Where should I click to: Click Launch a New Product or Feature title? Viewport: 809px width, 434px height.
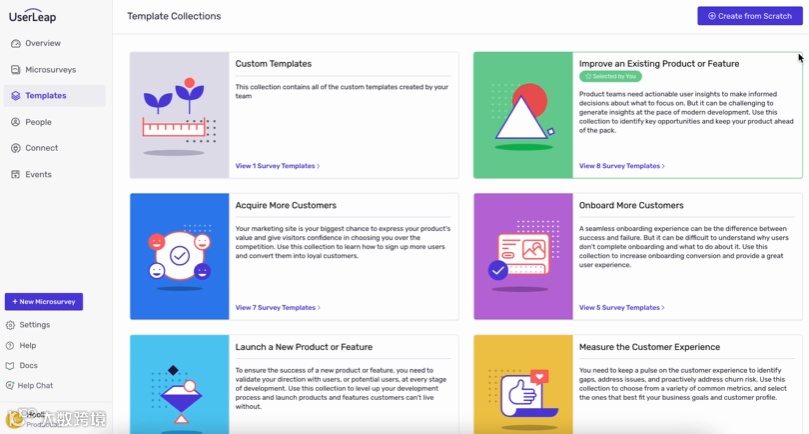304,347
